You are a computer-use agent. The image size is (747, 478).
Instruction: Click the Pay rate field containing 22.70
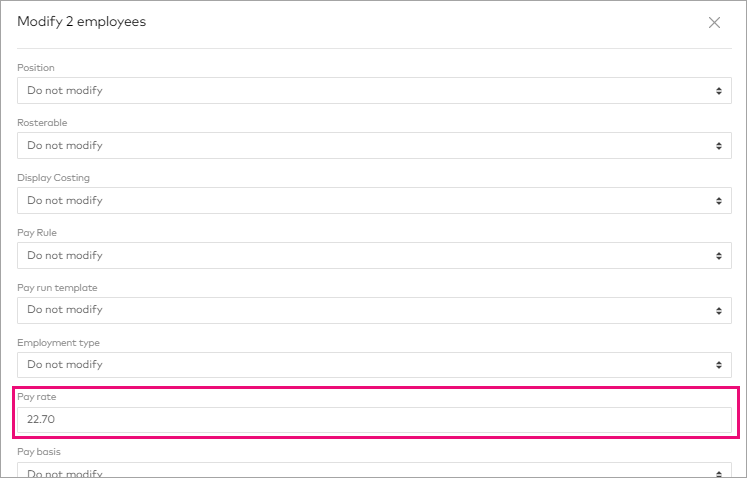click(373, 420)
